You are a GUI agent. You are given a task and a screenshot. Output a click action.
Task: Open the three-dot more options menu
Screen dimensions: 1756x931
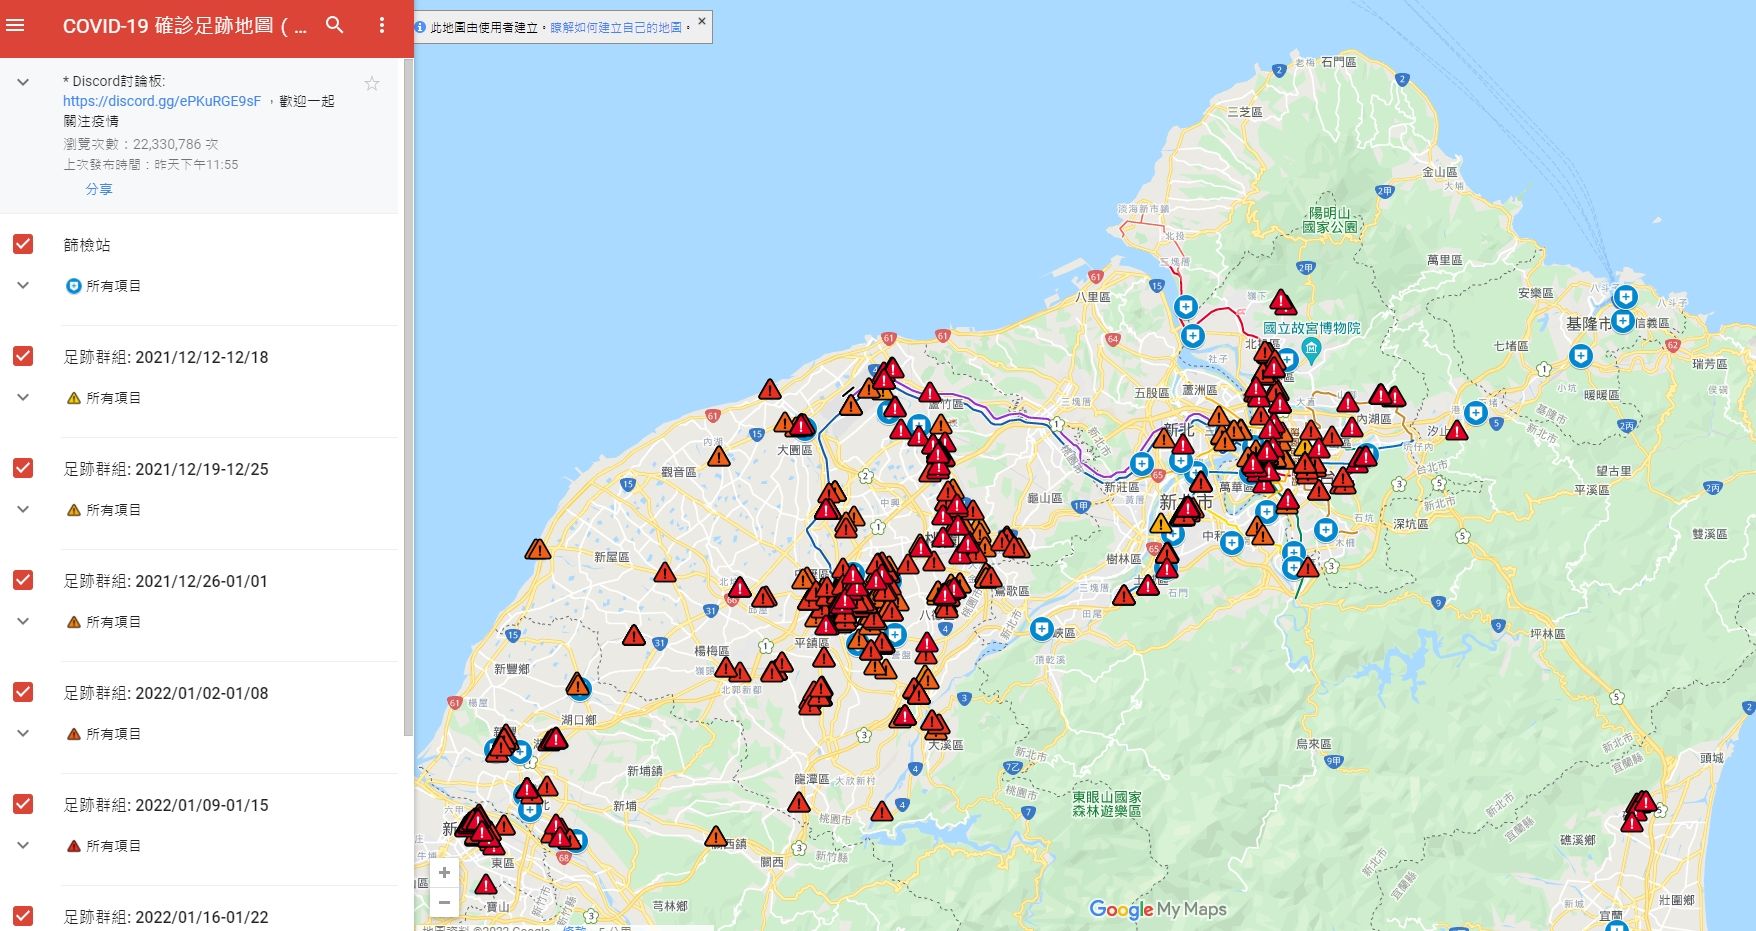[x=381, y=25]
